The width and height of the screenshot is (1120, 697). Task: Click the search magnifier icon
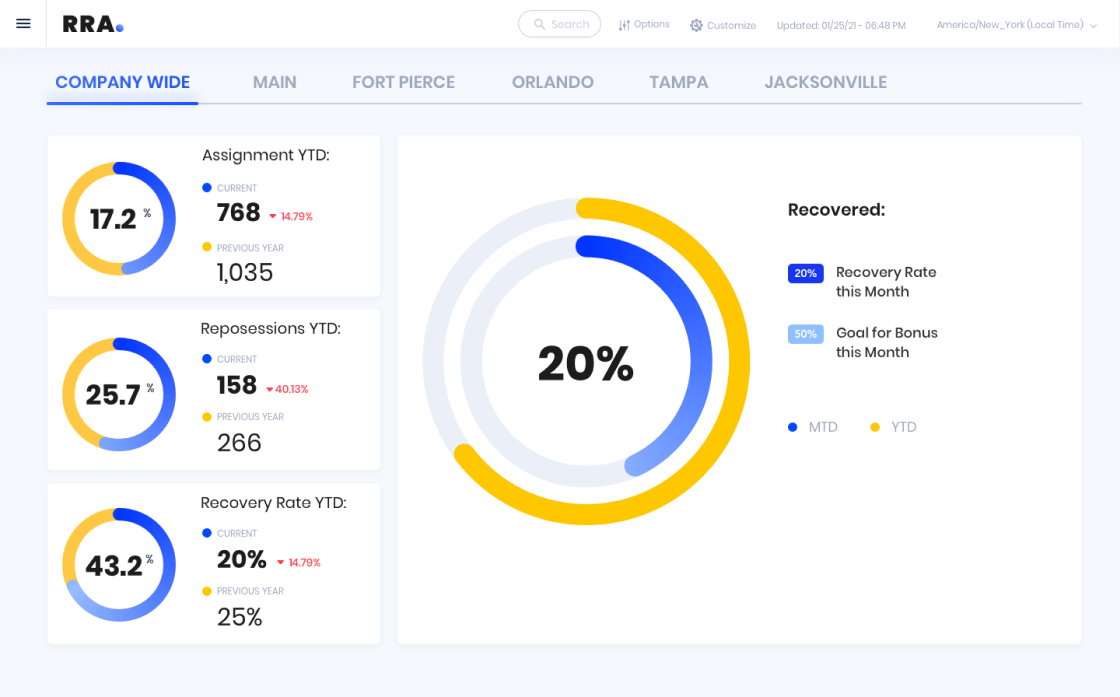[540, 24]
